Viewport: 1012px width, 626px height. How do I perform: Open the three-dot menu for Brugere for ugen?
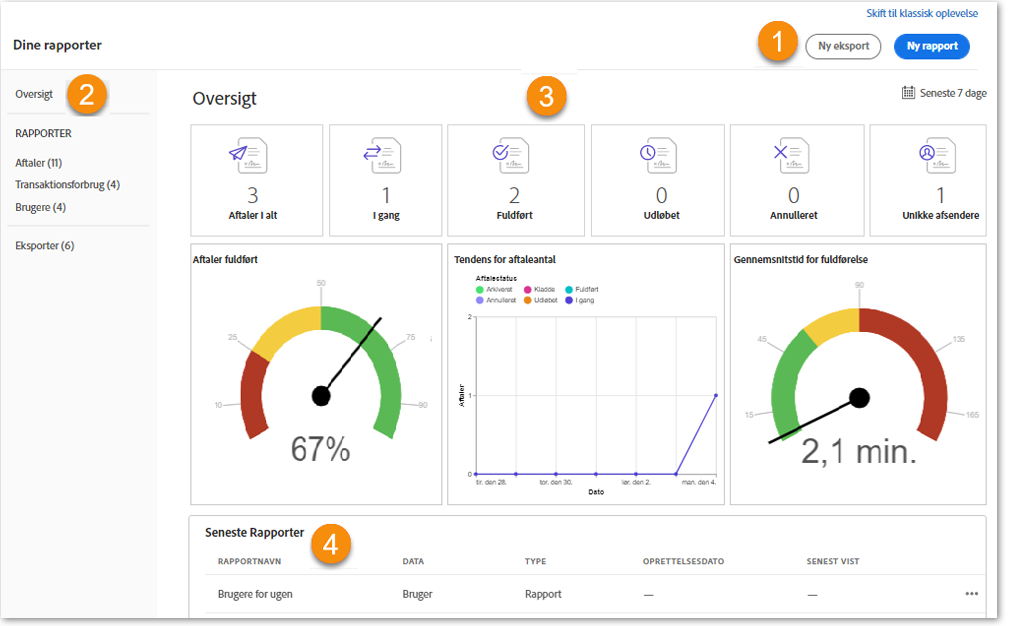click(x=971, y=594)
